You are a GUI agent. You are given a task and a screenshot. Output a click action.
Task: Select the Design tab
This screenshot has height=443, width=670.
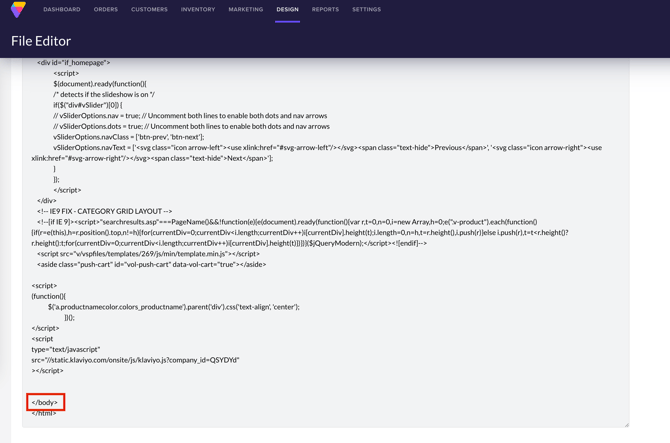point(287,10)
